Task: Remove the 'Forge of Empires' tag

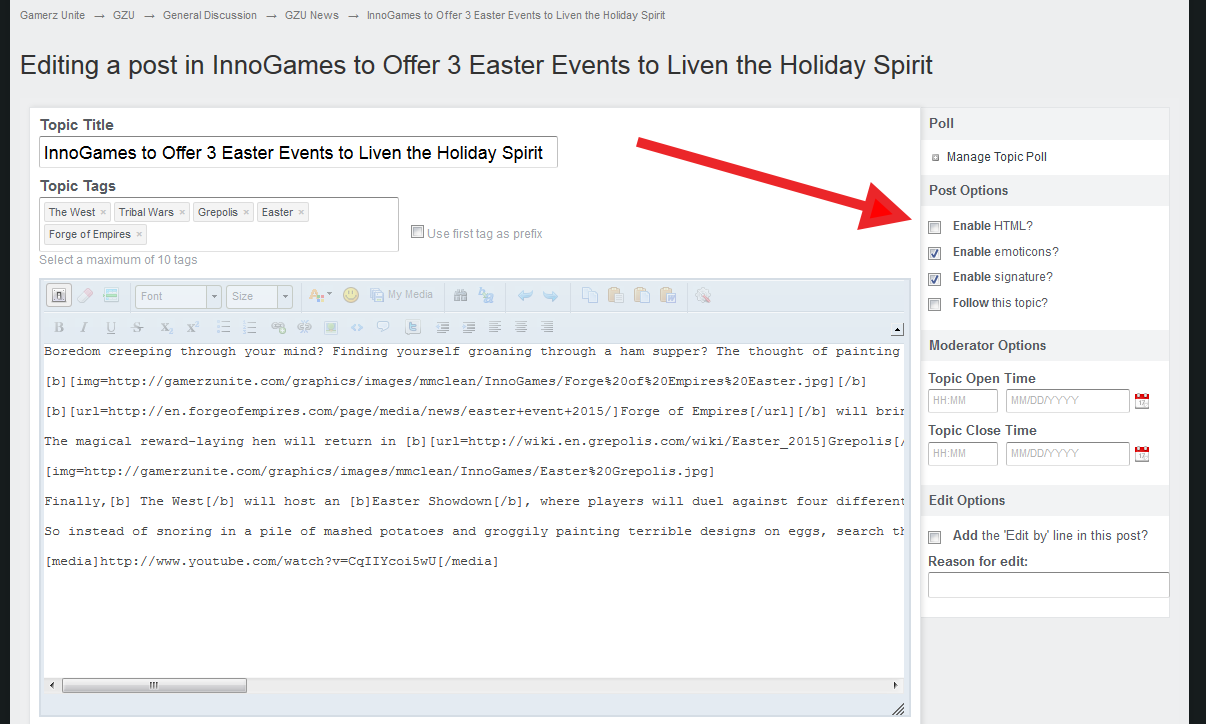Action: pos(139,234)
